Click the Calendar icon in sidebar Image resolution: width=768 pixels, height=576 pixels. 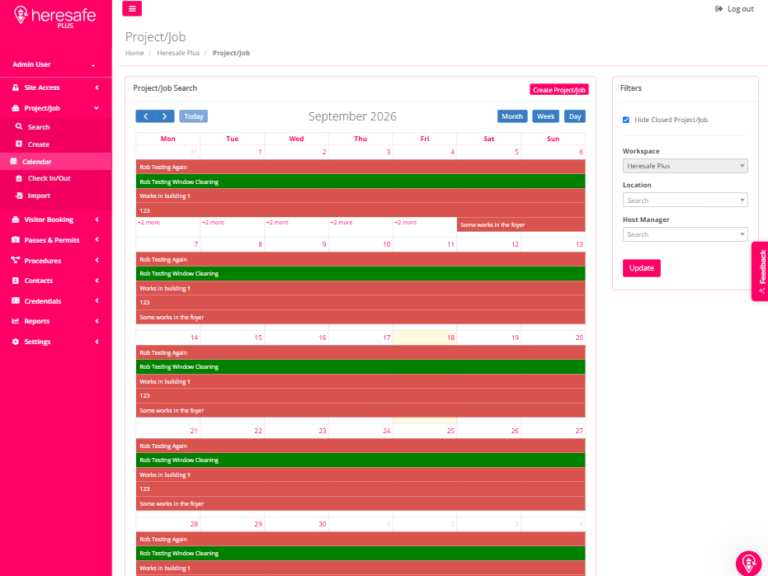tap(14, 161)
